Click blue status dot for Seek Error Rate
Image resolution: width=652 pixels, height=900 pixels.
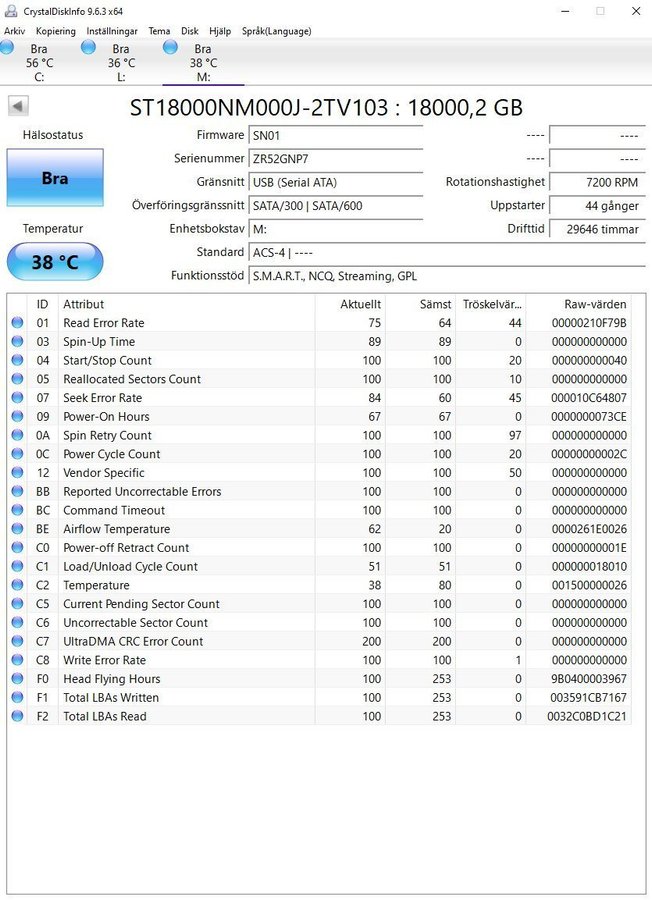17,398
